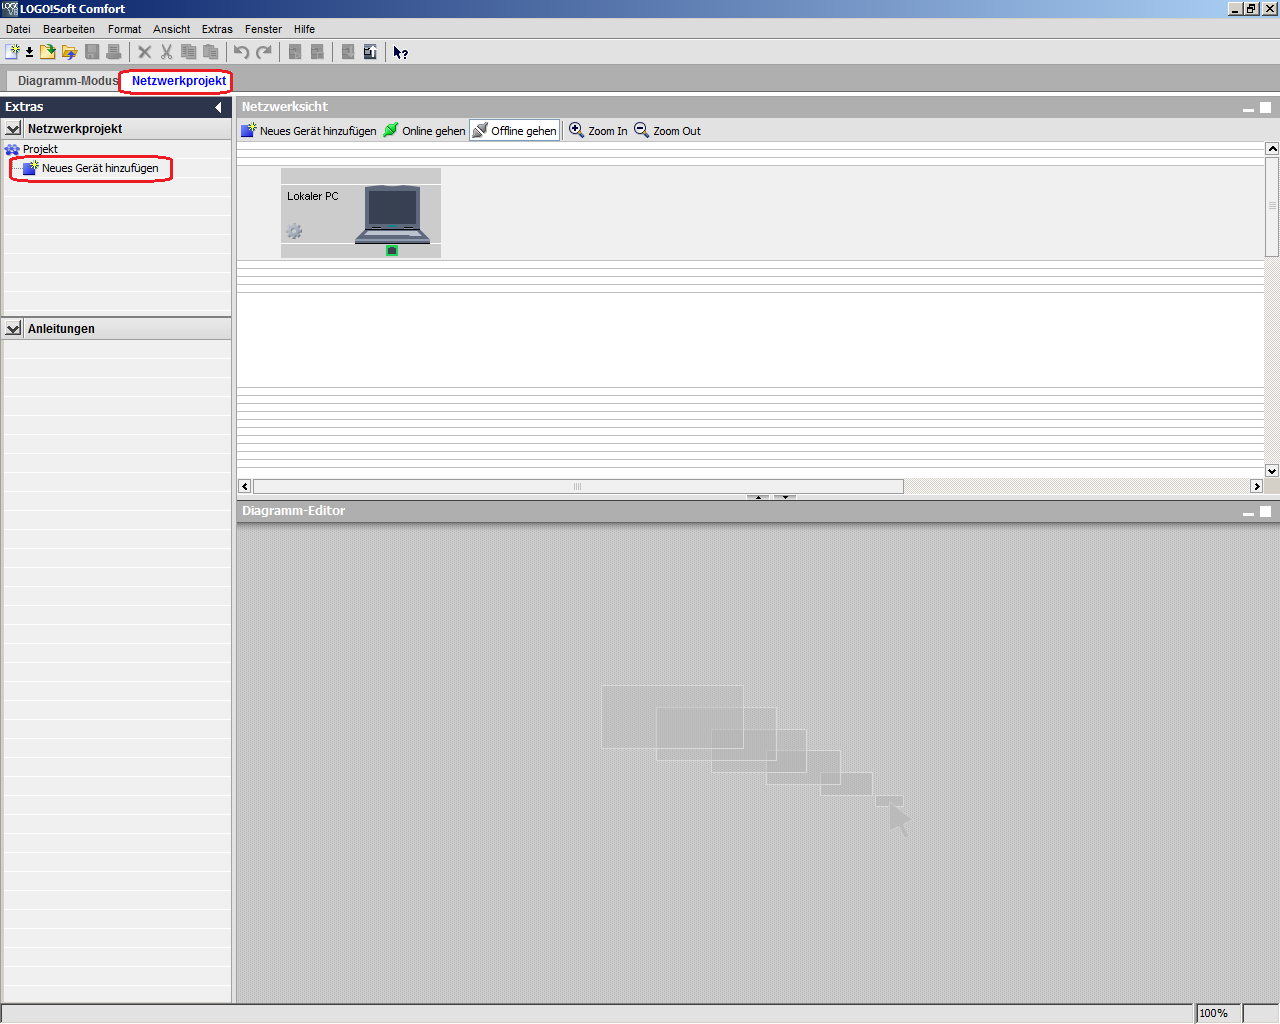This screenshot has height=1024, width=1280.
Task: Open the Format menu
Action: pyautogui.click(x=125, y=29)
